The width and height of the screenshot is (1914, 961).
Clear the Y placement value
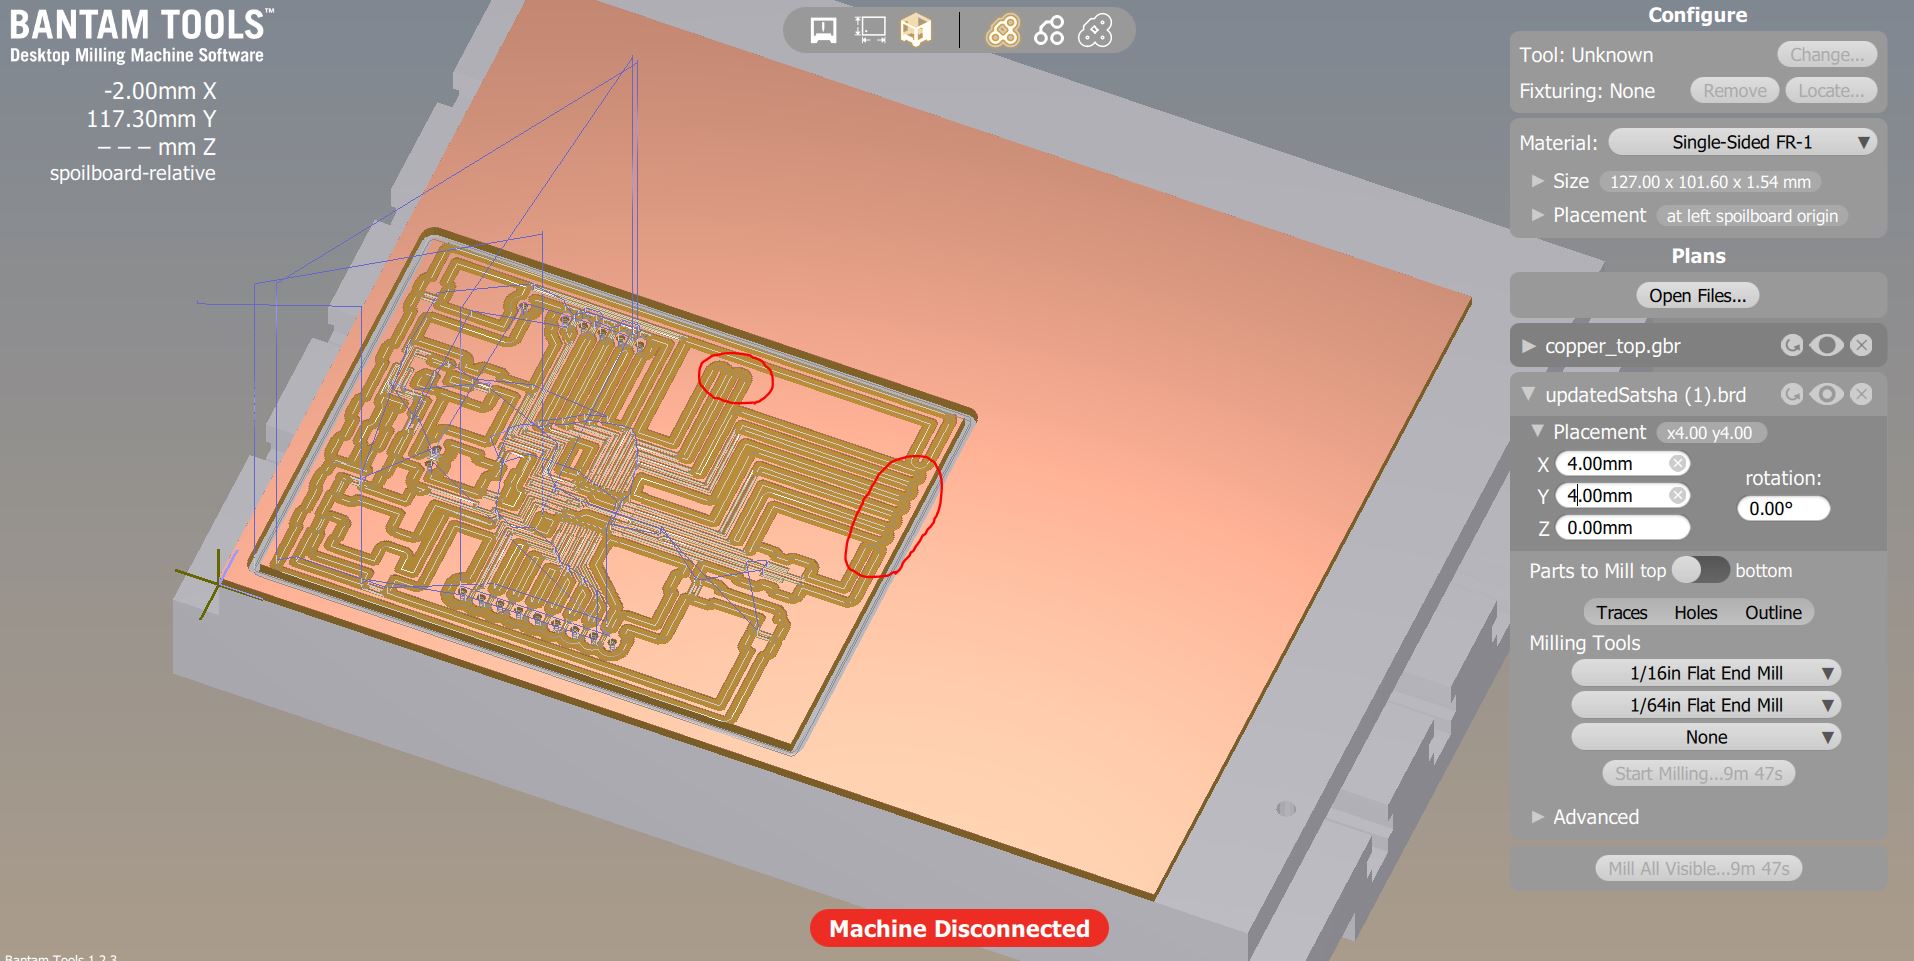[x=1678, y=495]
